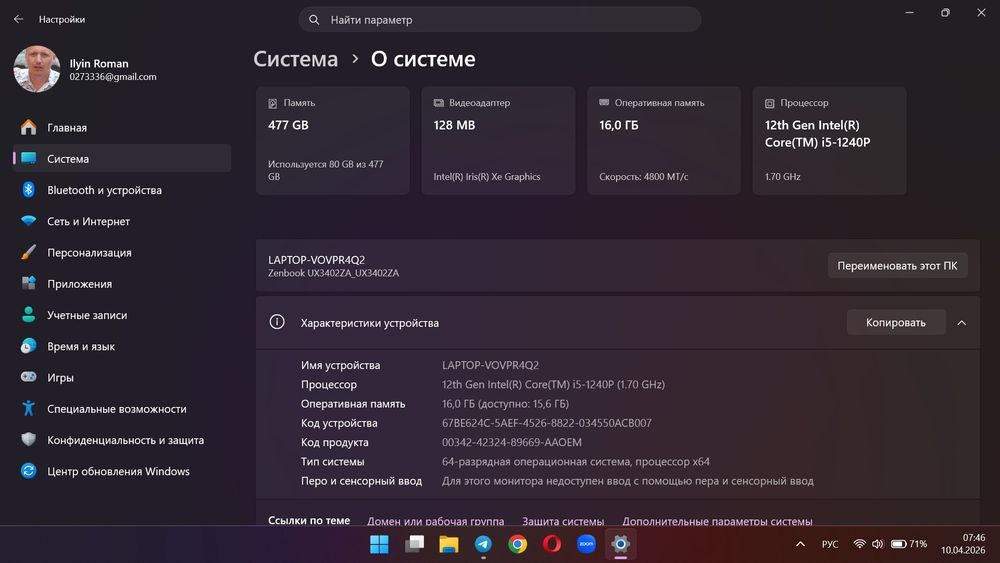Click the accessibility figure icon

point(28,408)
